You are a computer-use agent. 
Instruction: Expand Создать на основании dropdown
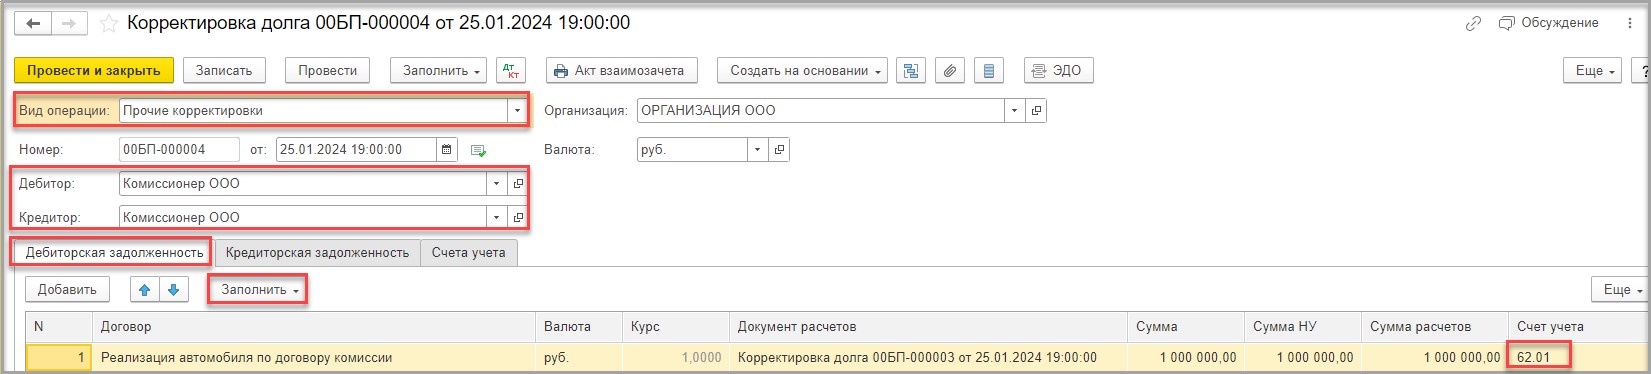pyautogui.click(x=803, y=70)
